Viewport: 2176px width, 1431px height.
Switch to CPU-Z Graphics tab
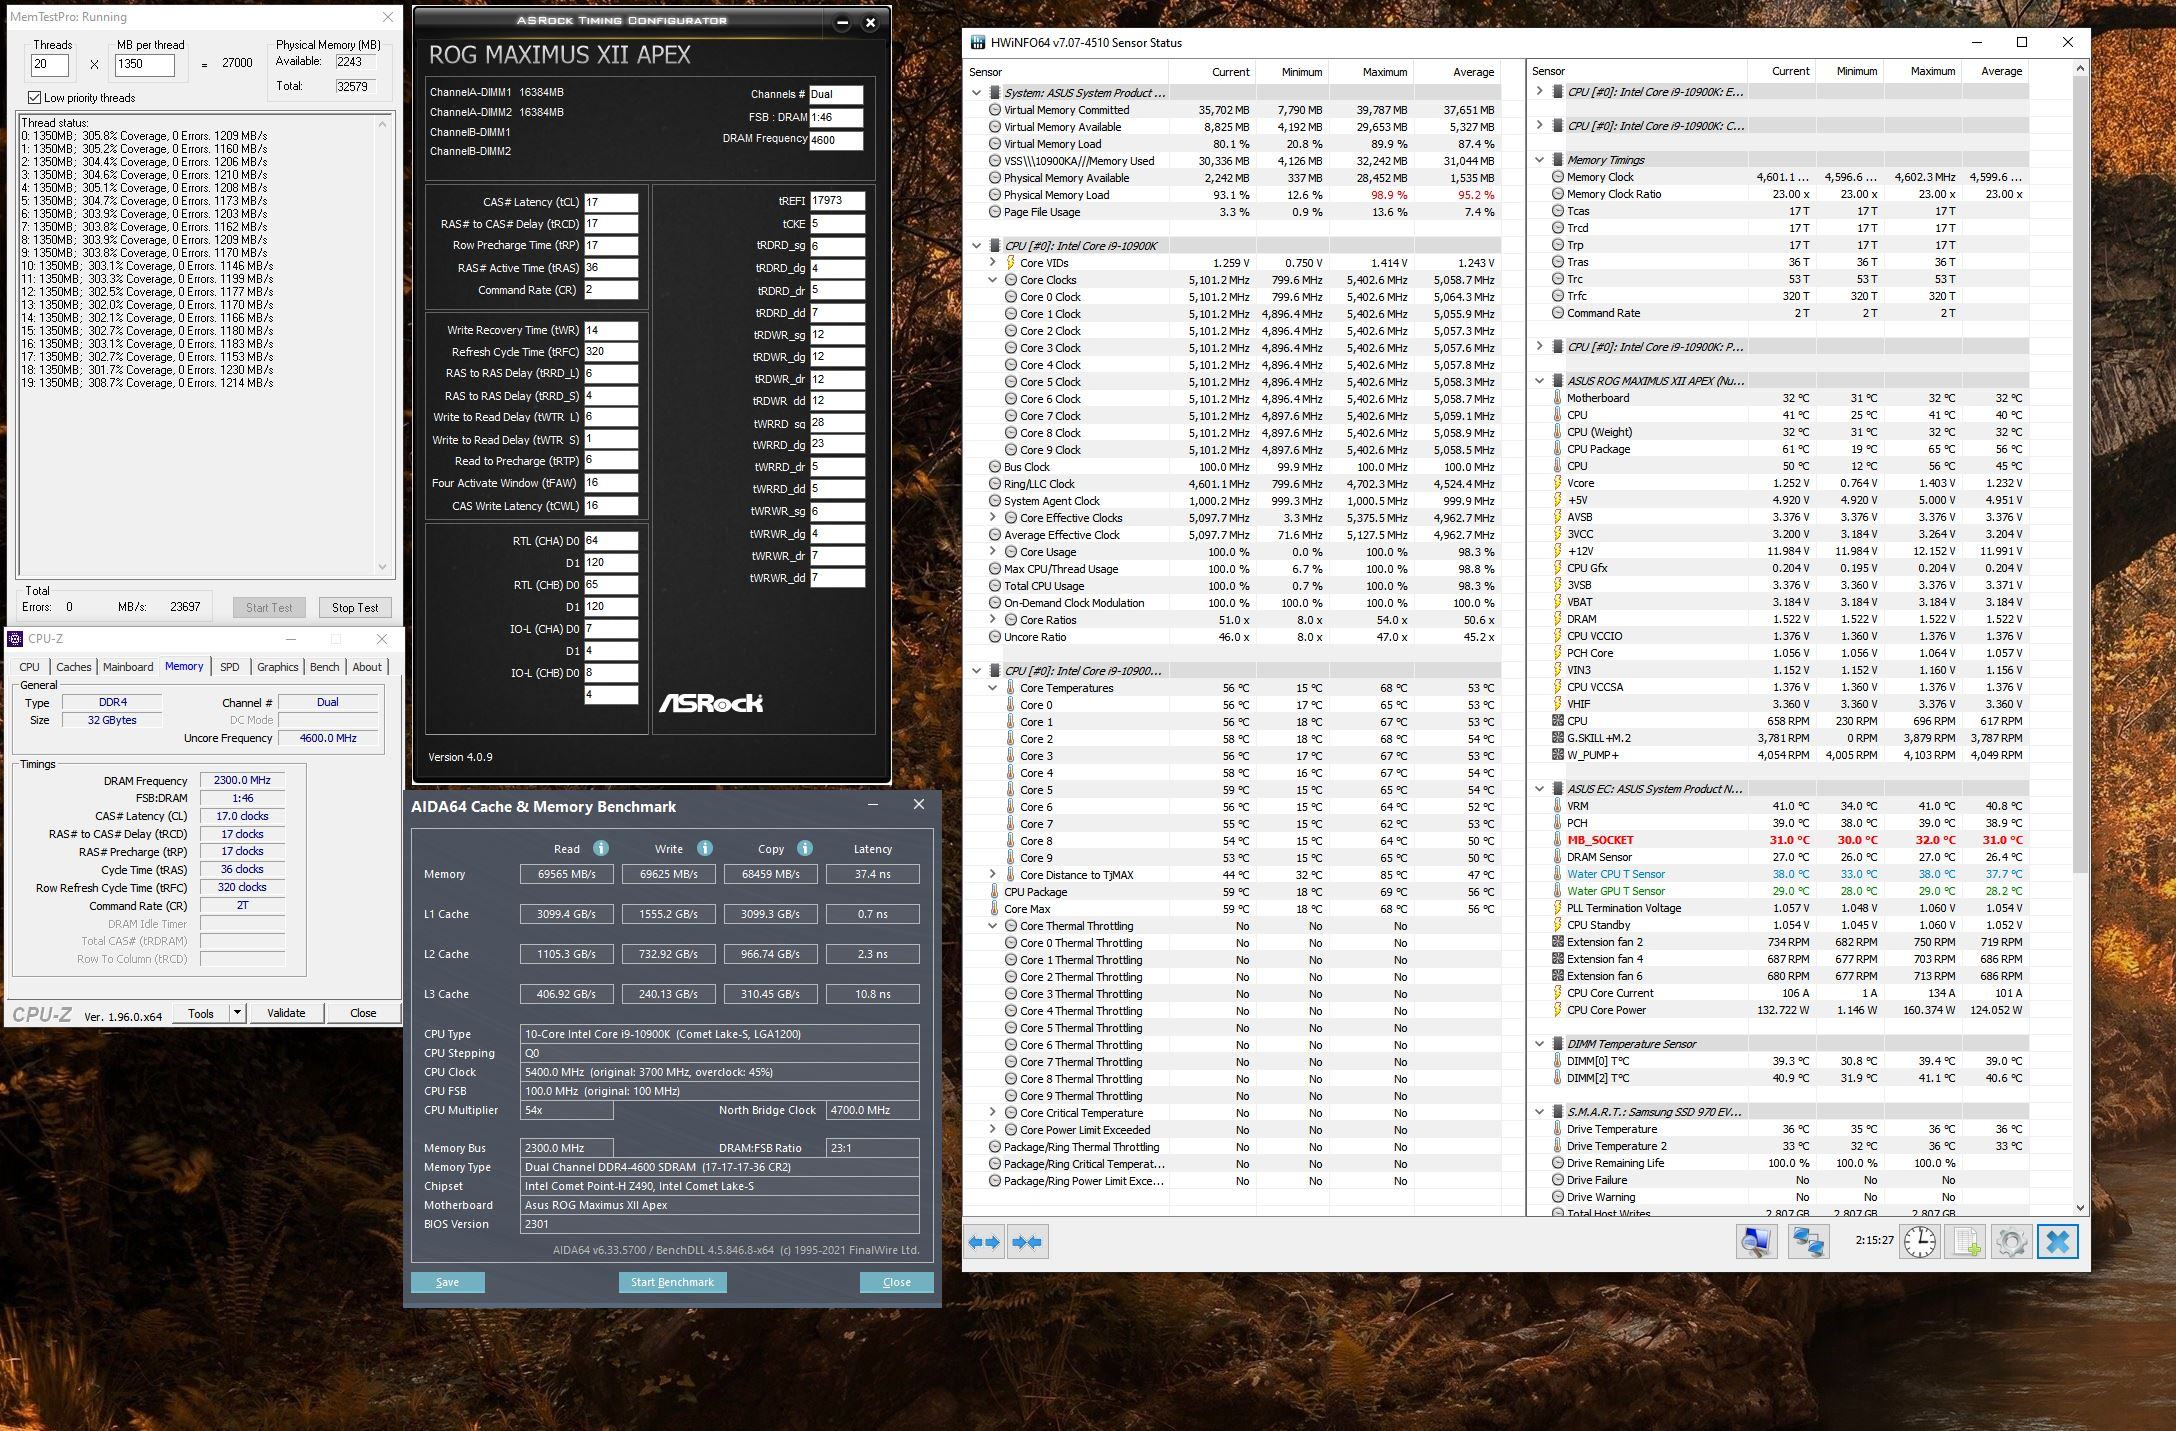click(x=277, y=667)
